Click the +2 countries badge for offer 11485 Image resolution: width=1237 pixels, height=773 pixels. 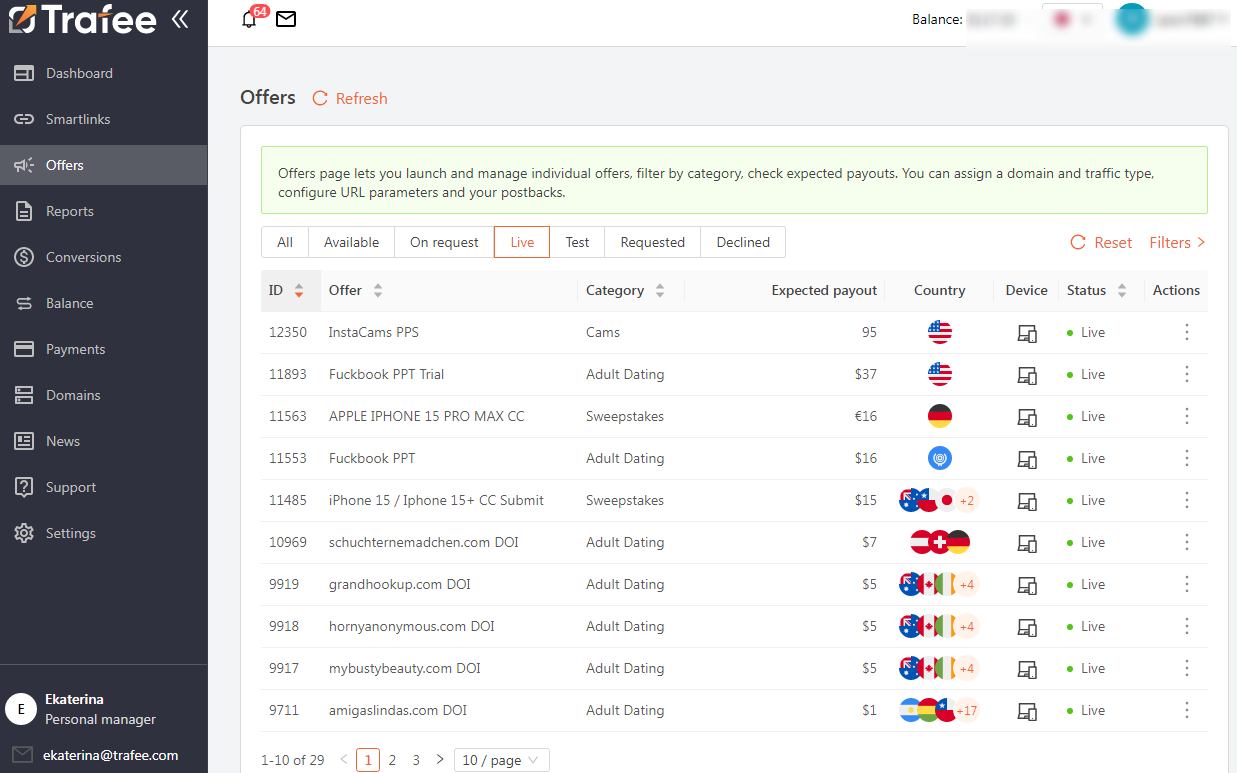[966, 500]
